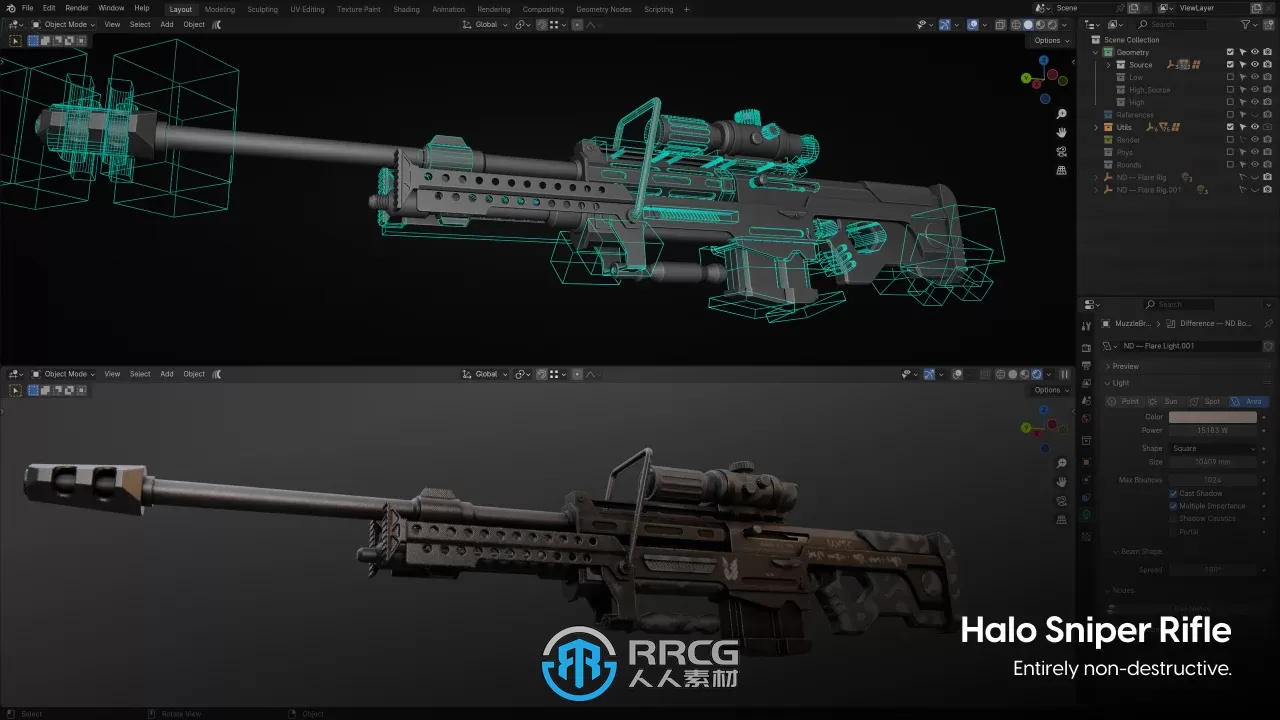1280x720 pixels.
Task: Click the Power value field
Action: click(1212, 430)
